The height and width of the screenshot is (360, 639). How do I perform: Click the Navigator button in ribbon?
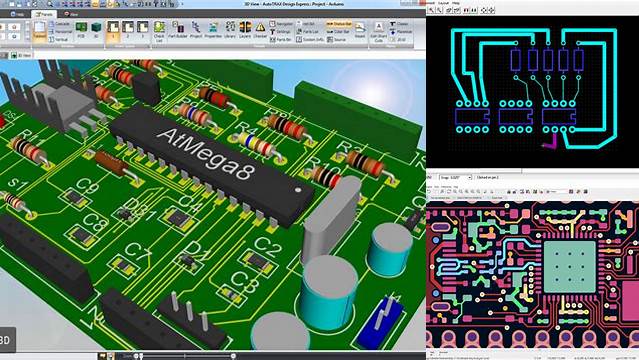click(x=281, y=24)
